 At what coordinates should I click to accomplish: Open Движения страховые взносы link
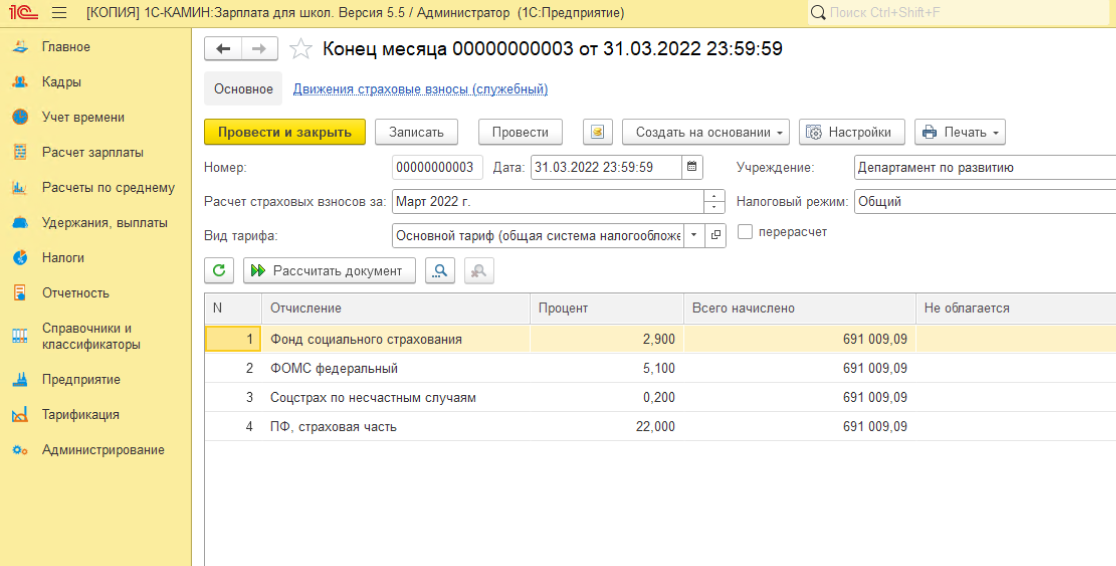pyautogui.click(x=421, y=89)
